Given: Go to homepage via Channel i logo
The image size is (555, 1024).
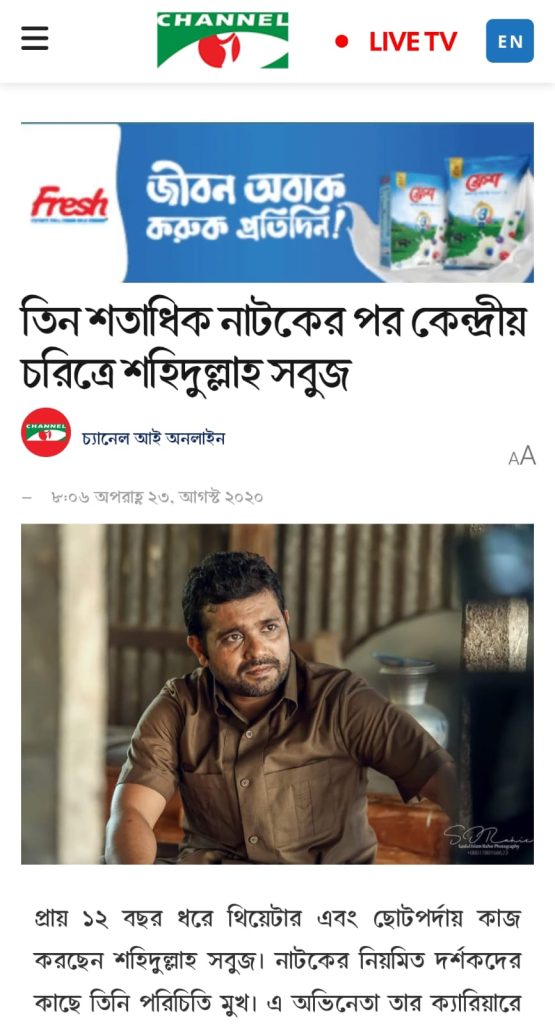Looking at the screenshot, I should pos(223,40).
